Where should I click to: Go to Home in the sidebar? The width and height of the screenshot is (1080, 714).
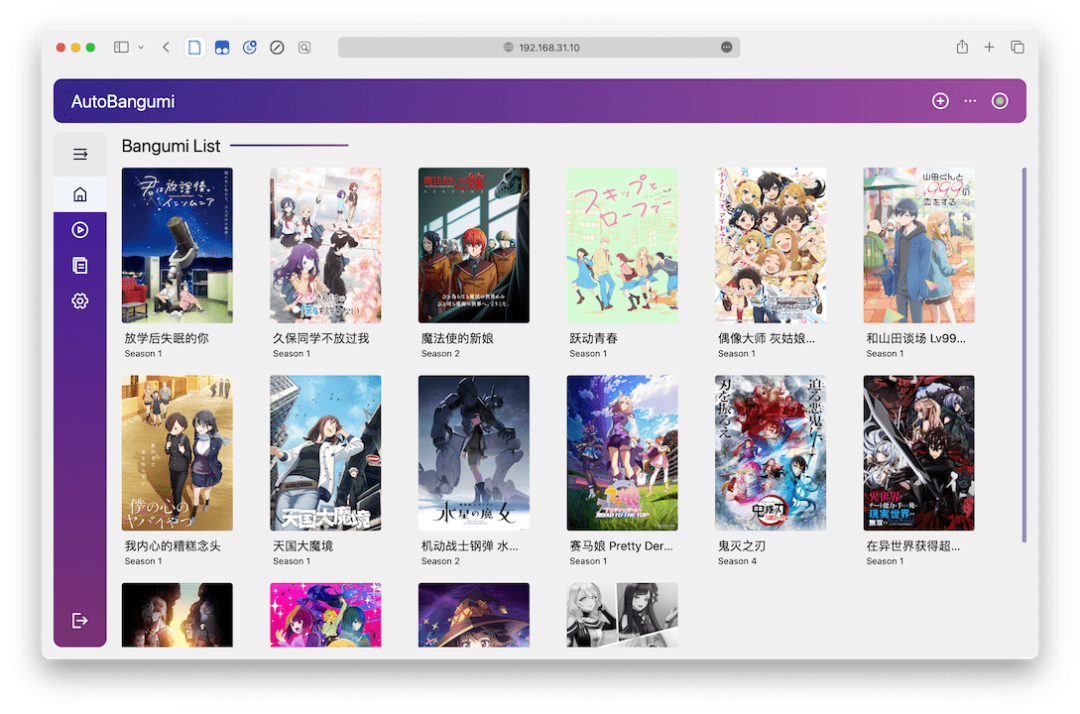[x=80, y=194]
